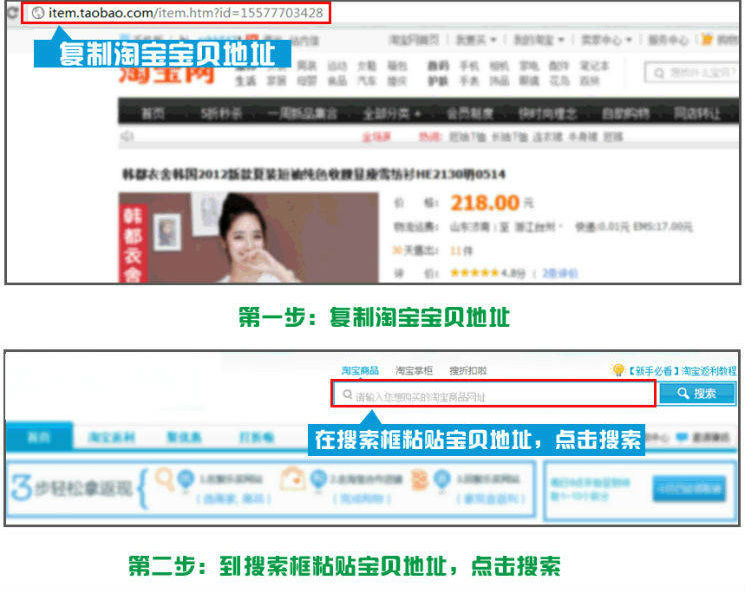The image size is (745, 591).
Task: Click the orange gift box step-two icon
Action: 292,479
